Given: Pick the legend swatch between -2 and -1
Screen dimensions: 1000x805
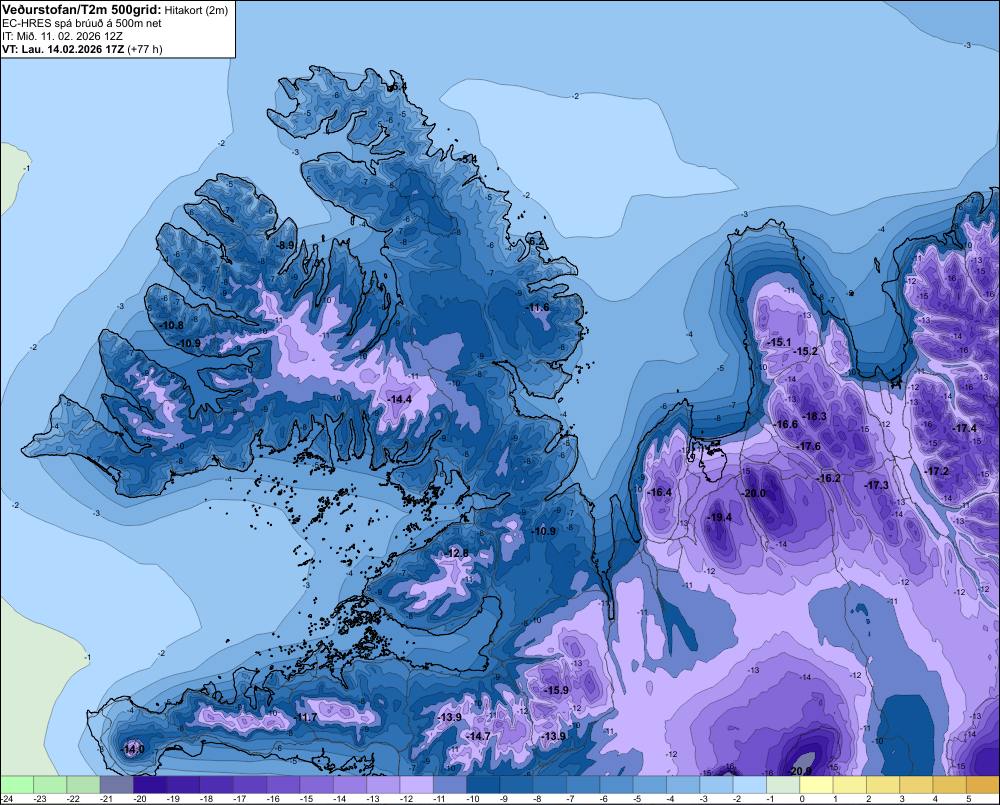Looking at the screenshot, I should (750, 784).
